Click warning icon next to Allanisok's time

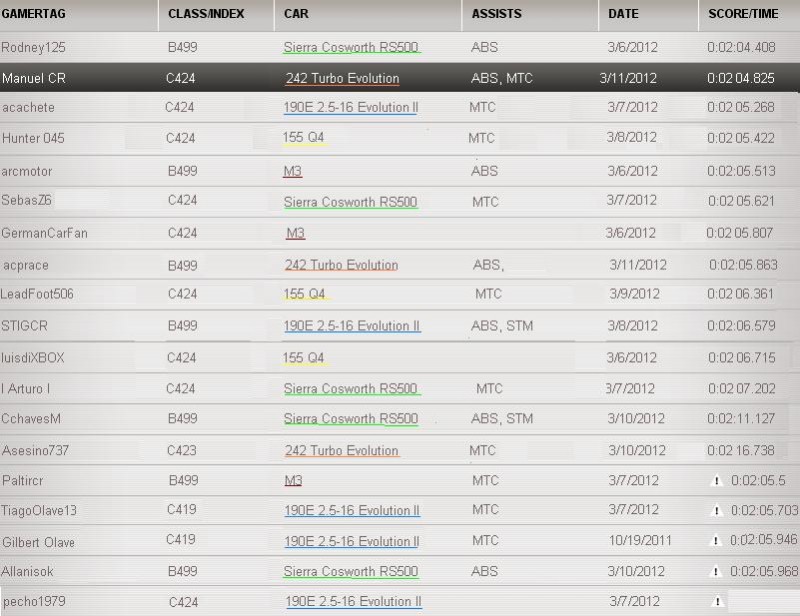coord(715,572)
